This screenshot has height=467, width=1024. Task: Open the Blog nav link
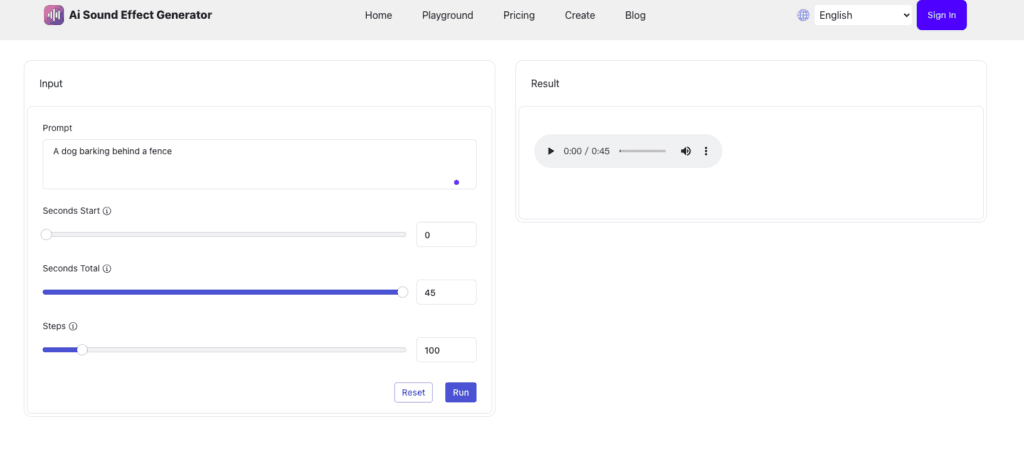tap(635, 15)
